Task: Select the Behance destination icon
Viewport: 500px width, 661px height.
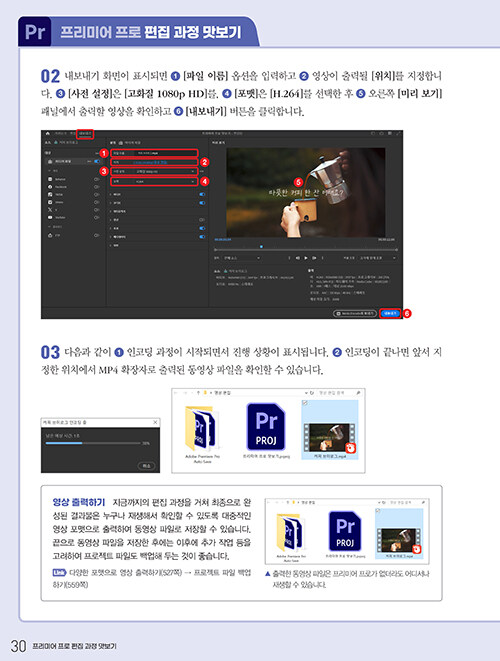Action: pyautogui.click(x=50, y=179)
